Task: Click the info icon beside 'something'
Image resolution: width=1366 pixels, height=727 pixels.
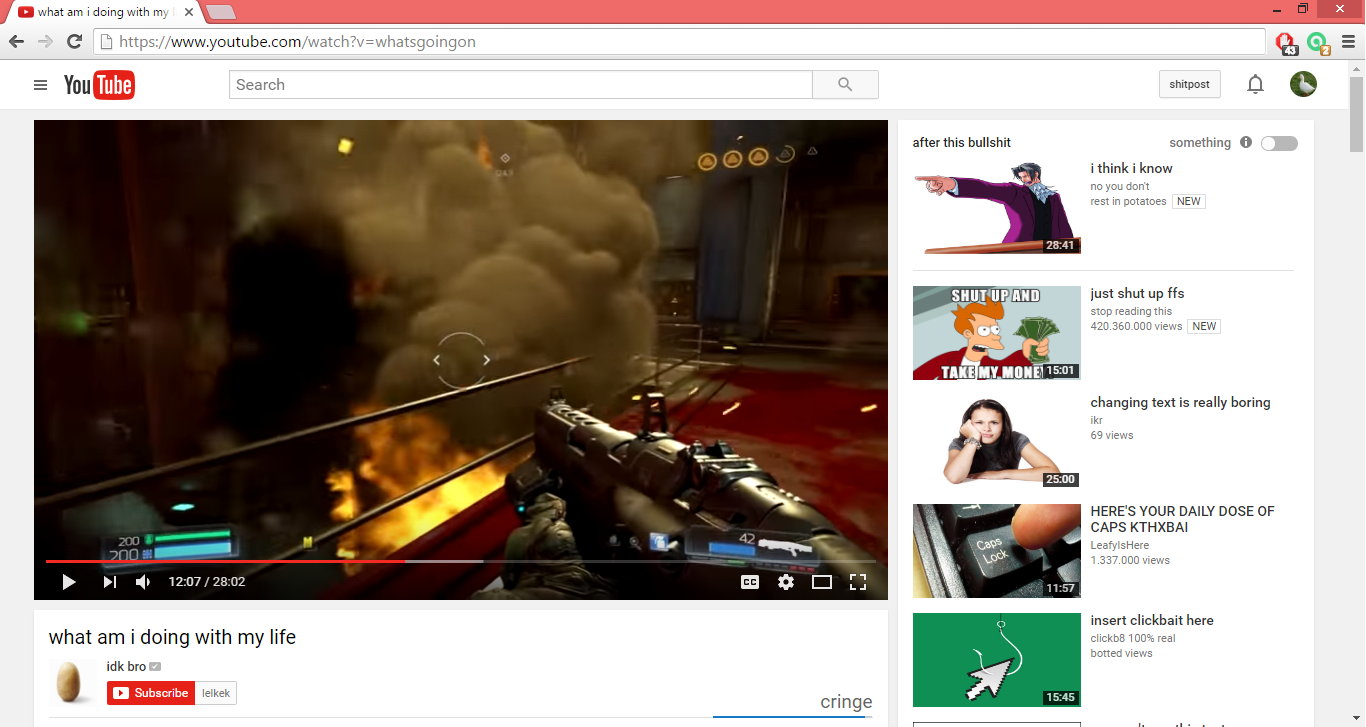Action: 1246,142
